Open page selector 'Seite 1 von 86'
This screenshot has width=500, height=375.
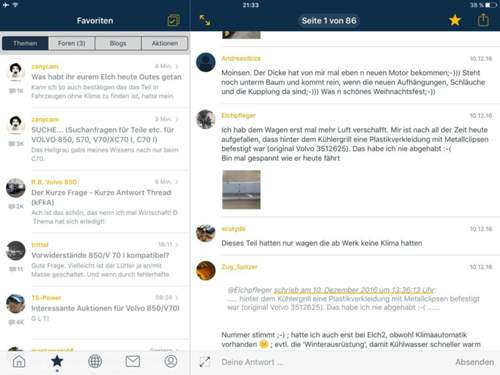(x=329, y=21)
